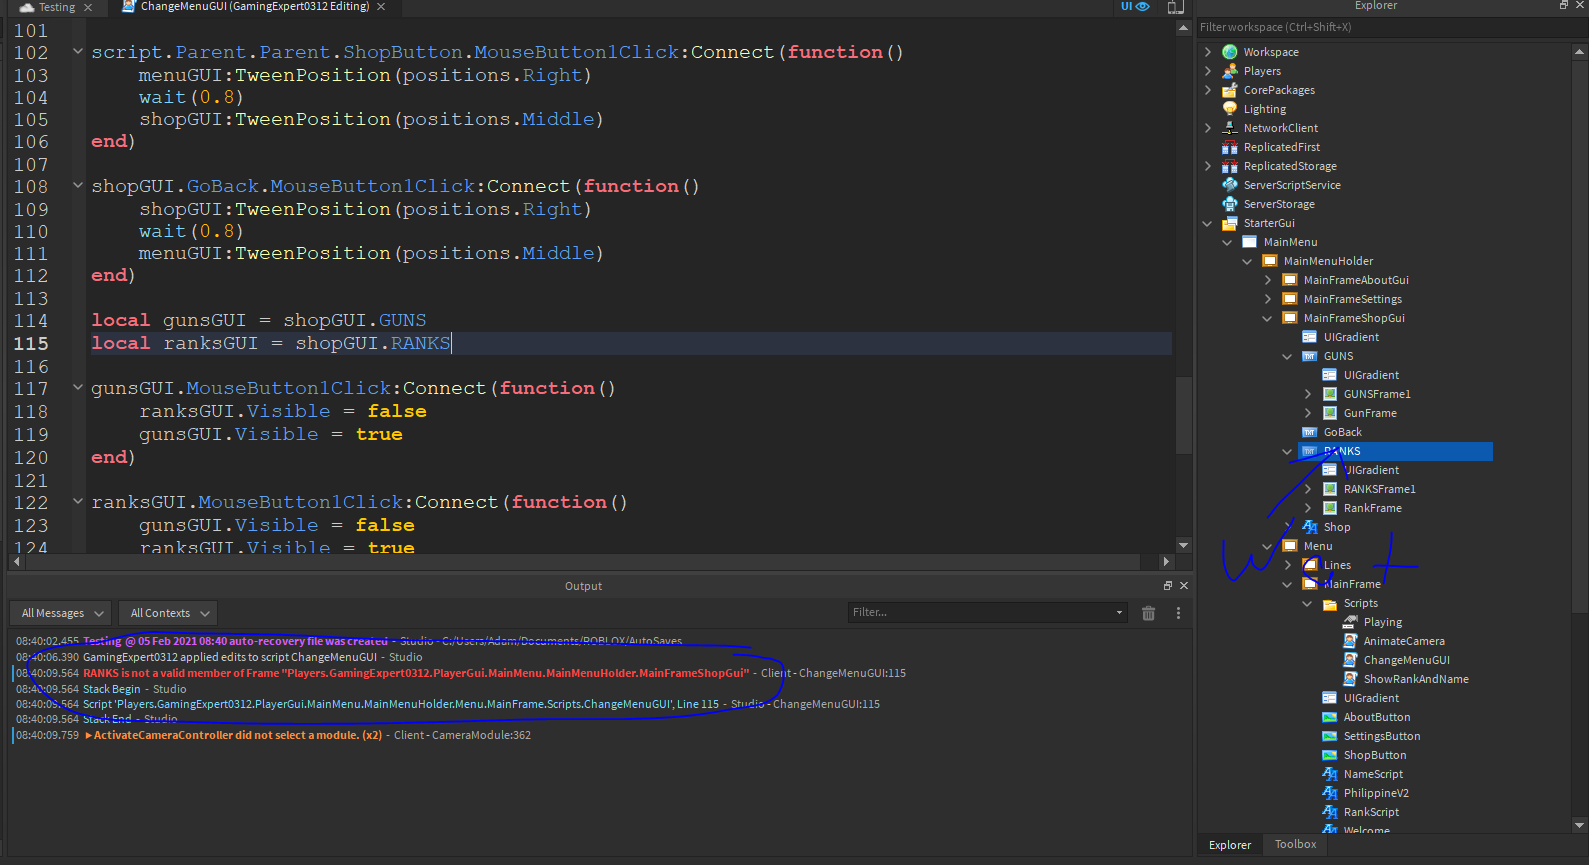Viewport: 1589px width, 865px height.
Task: Click the NameScript text label icon
Action: click(1330, 774)
